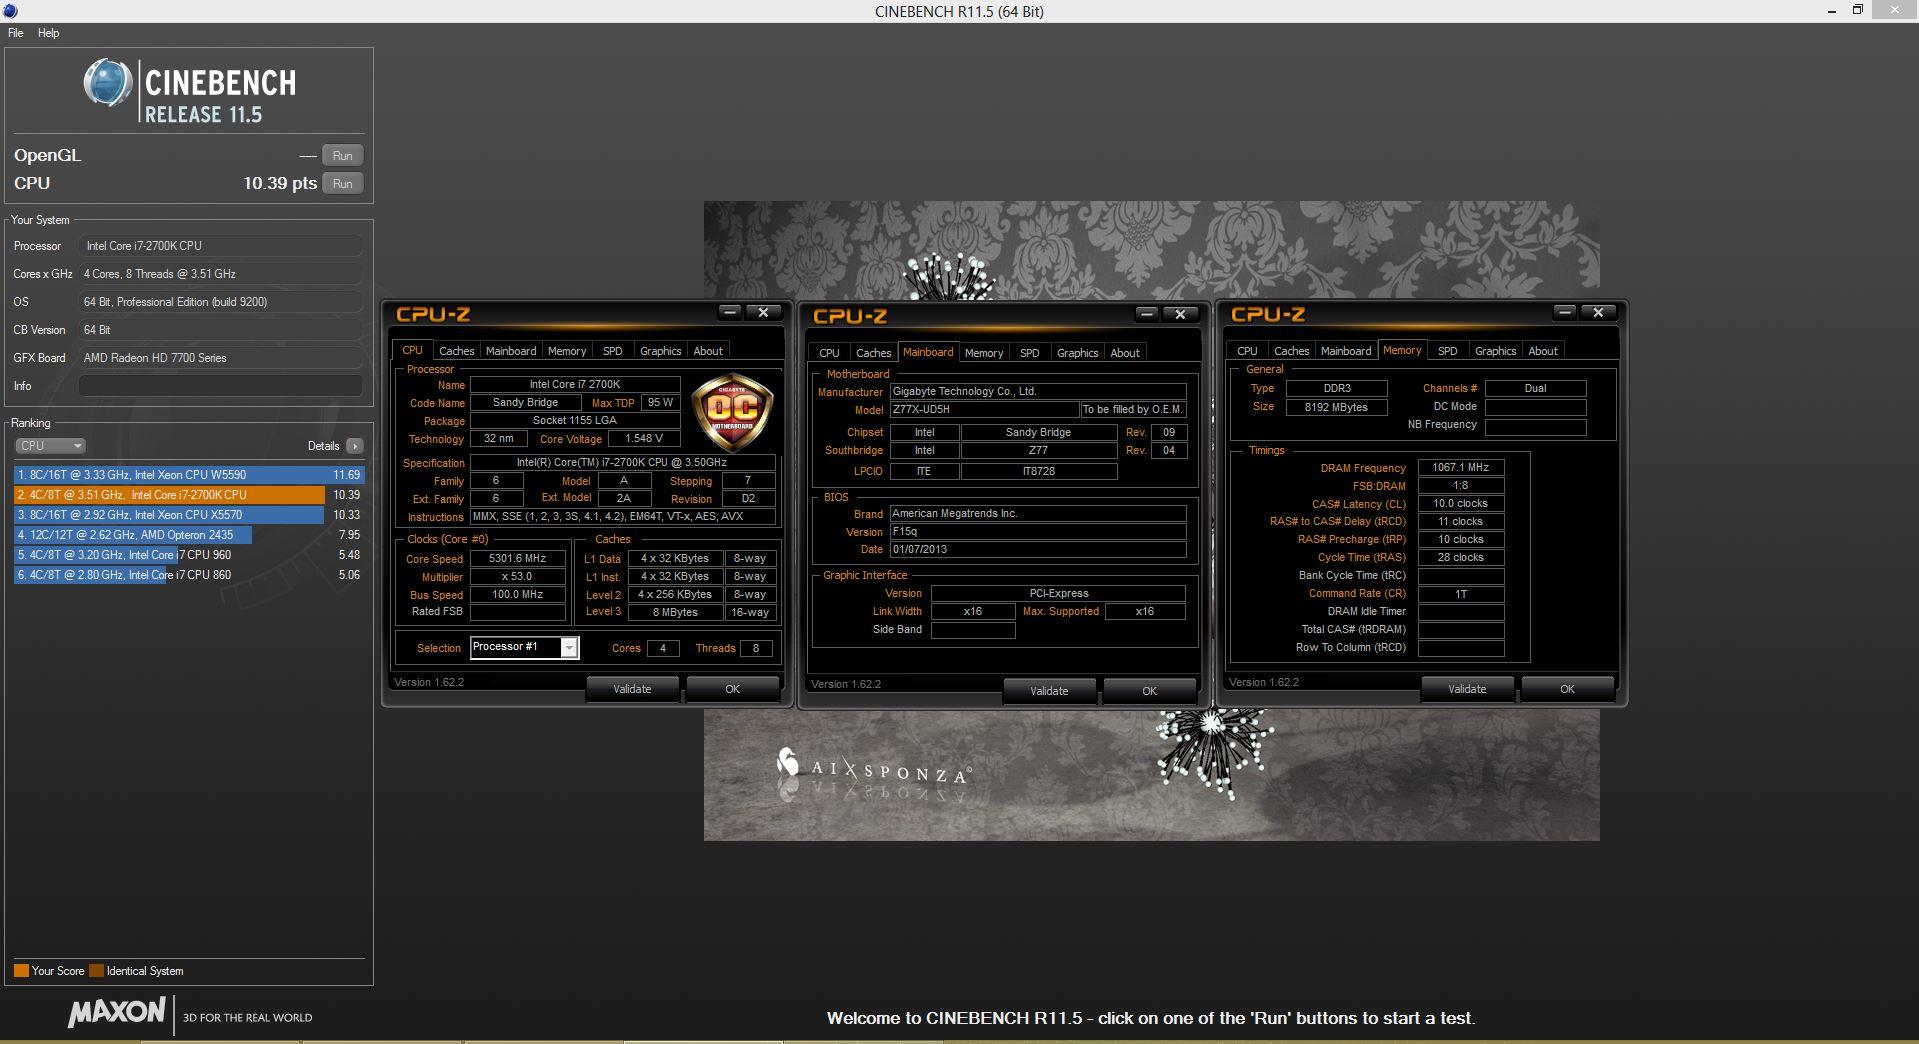Viewport: 1919px width, 1044px height.
Task: Click Validate in the right CPU-Z window
Action: point(1467,689)
